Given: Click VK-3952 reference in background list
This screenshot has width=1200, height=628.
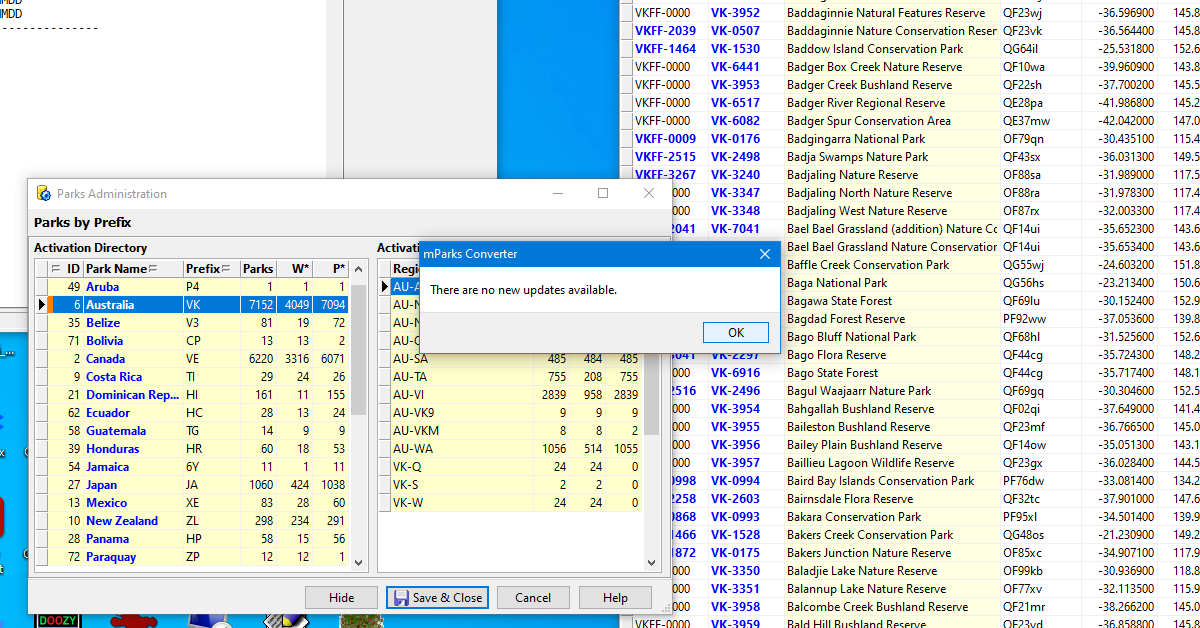Looking at the screenshot, I should (x=735, y=13).
